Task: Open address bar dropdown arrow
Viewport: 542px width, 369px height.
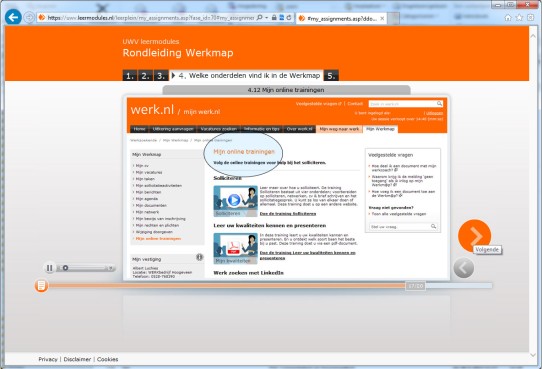Action: click(x=267, y=17)
